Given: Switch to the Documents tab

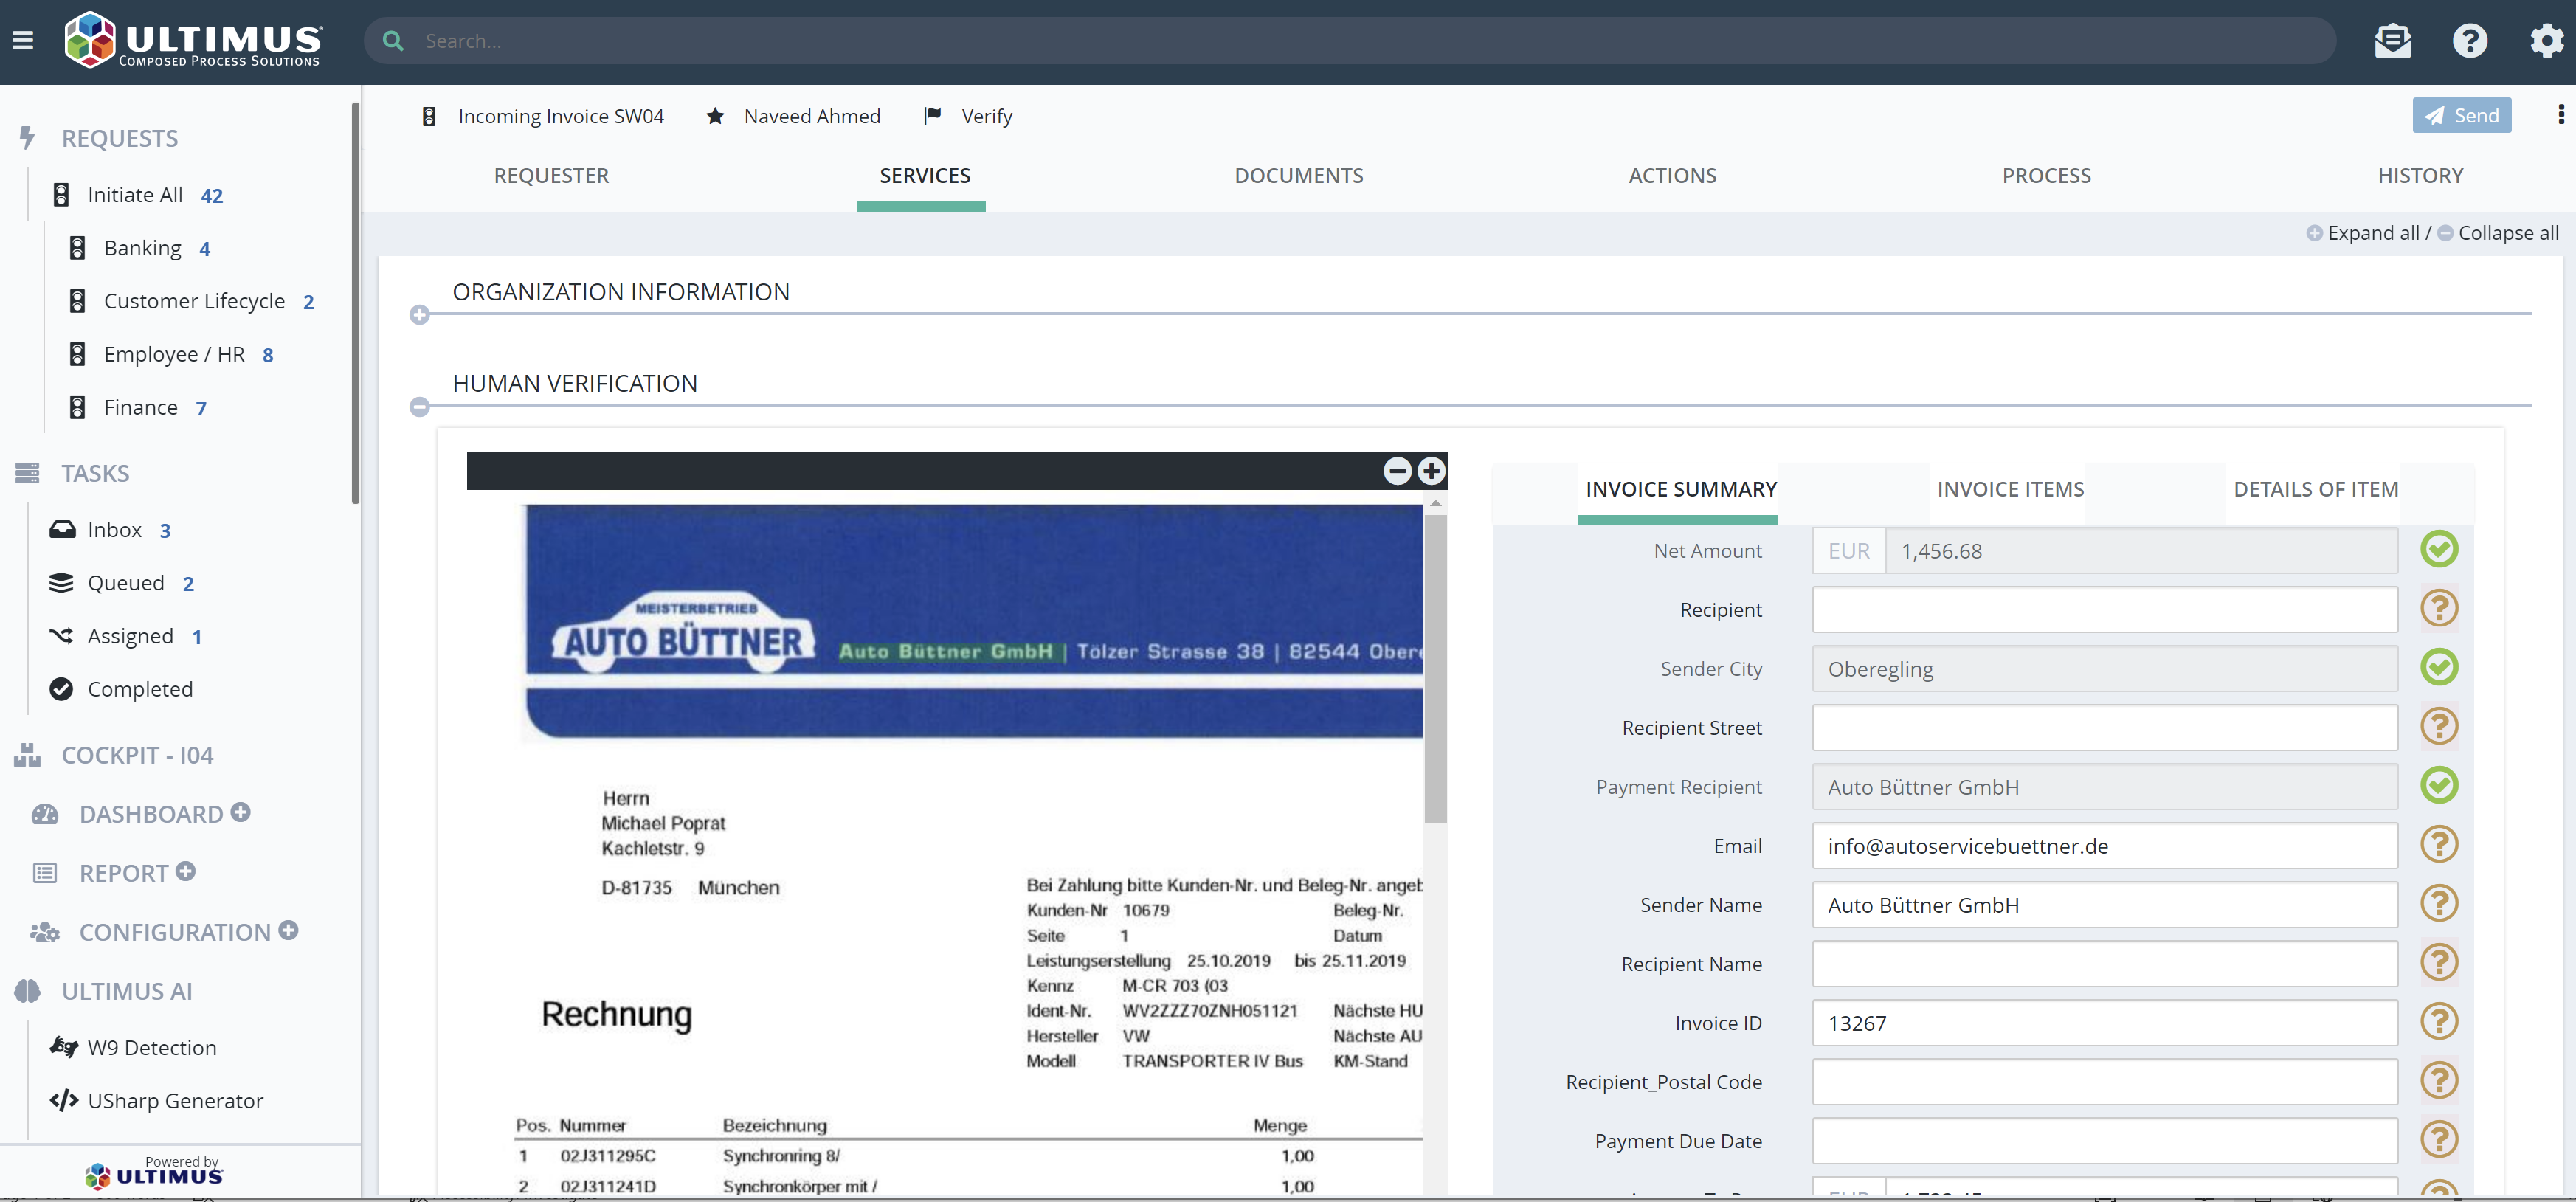Looking at the screenshot, I should coord(1299,175).
